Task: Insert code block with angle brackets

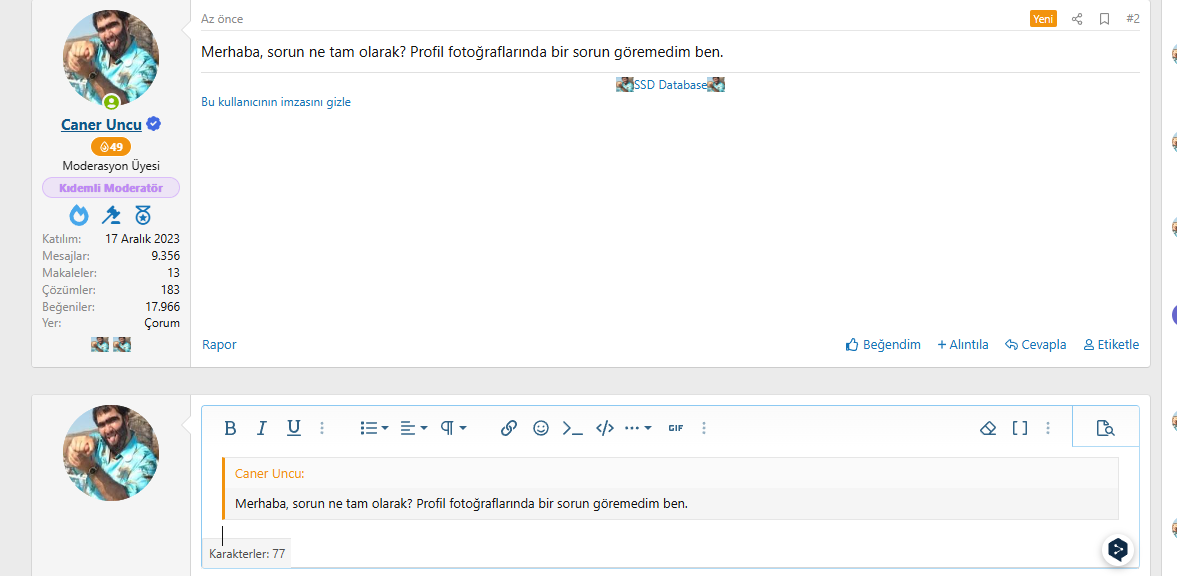Action: coord(605,428)
